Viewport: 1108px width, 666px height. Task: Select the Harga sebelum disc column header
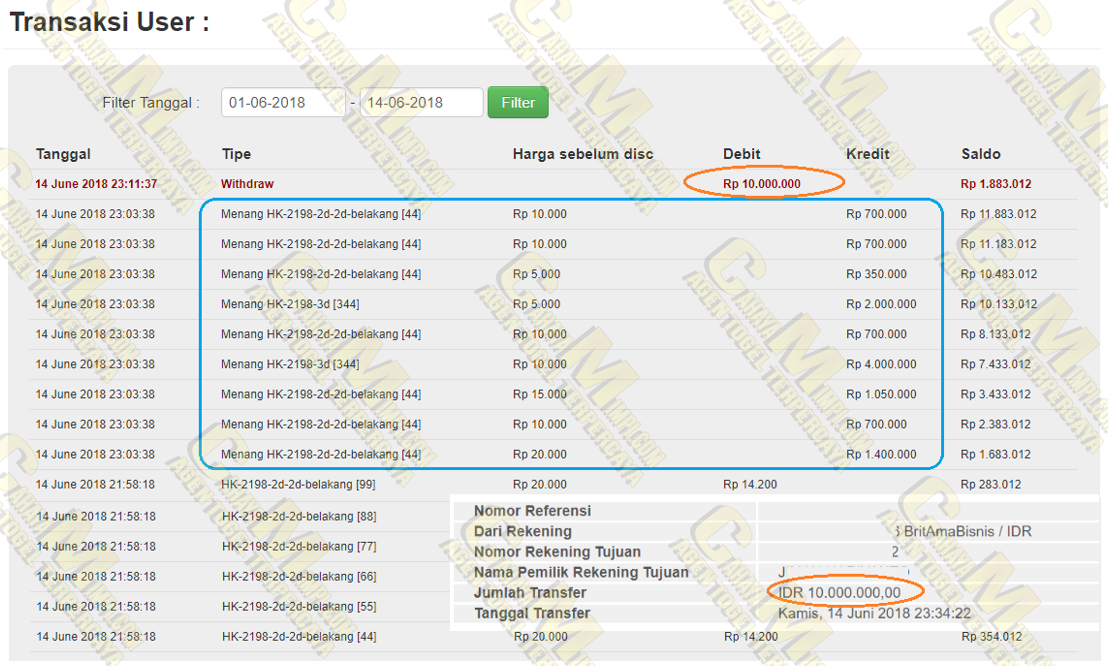(x=582, y=154)
